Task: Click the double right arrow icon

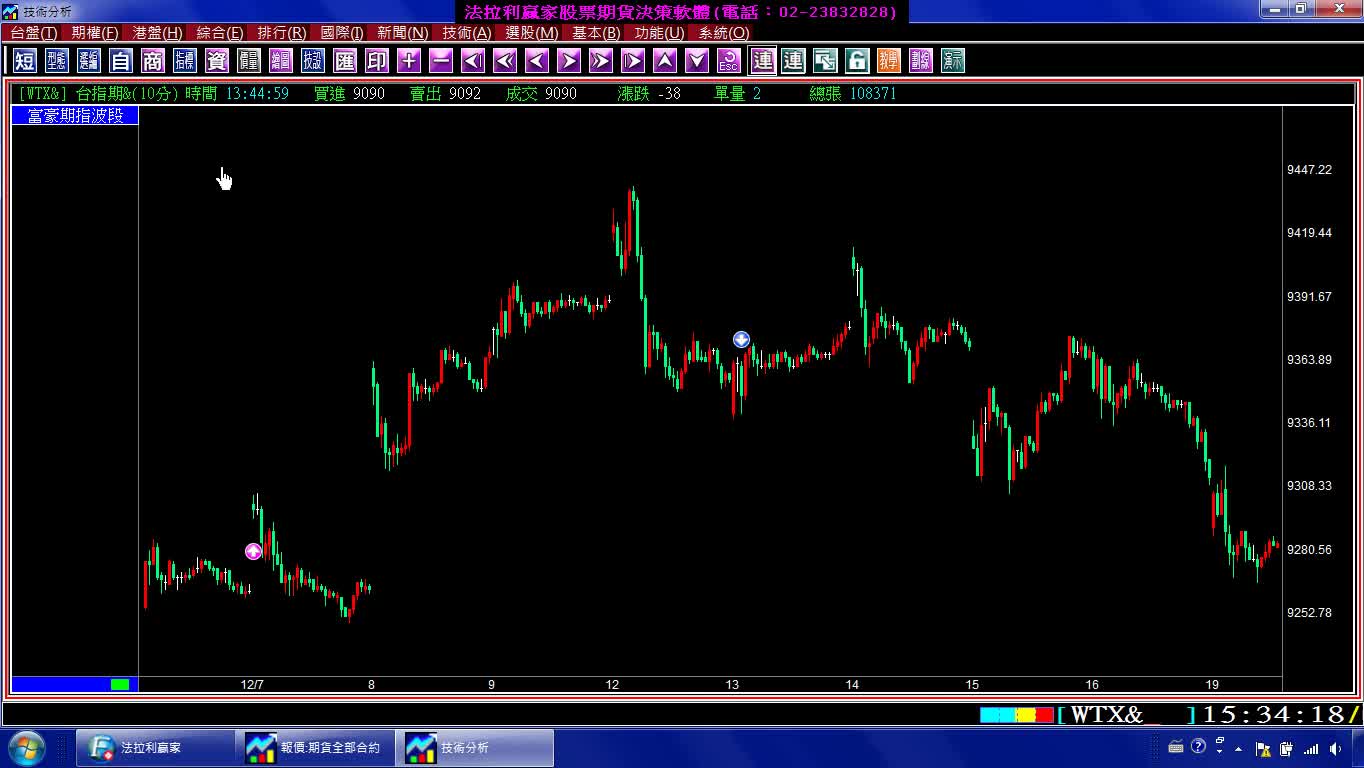Action: click(x=601, y=61)
